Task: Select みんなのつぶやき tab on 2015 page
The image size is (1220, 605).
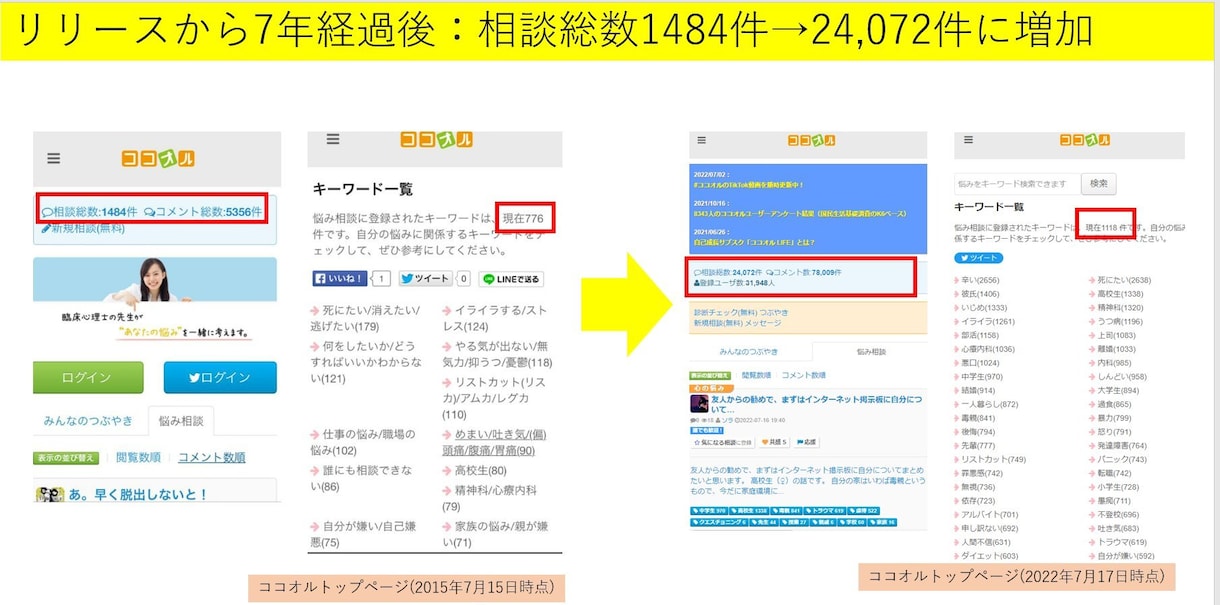Action: click(x=88, y=421)
